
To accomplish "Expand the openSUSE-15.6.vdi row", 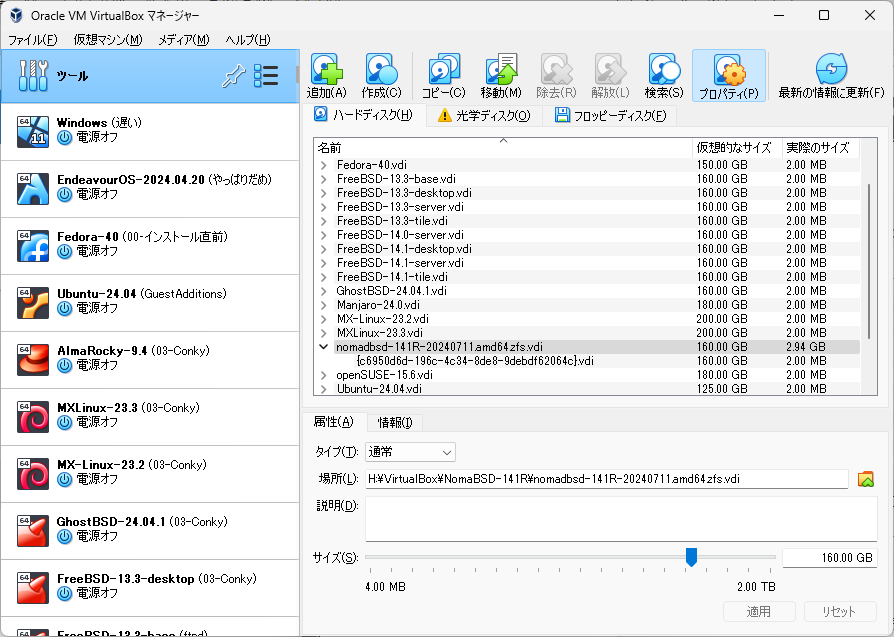I will (x=324, y=375).
